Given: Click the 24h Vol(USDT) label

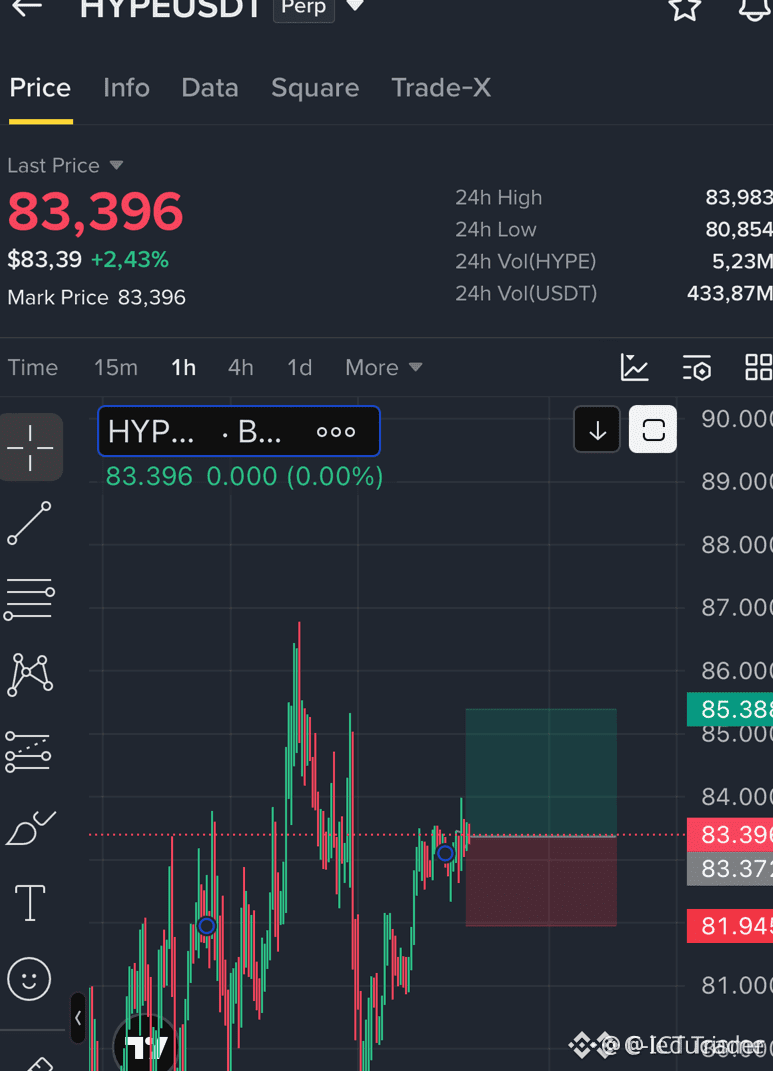Looking at the screenshot, I should pos(526,294).
